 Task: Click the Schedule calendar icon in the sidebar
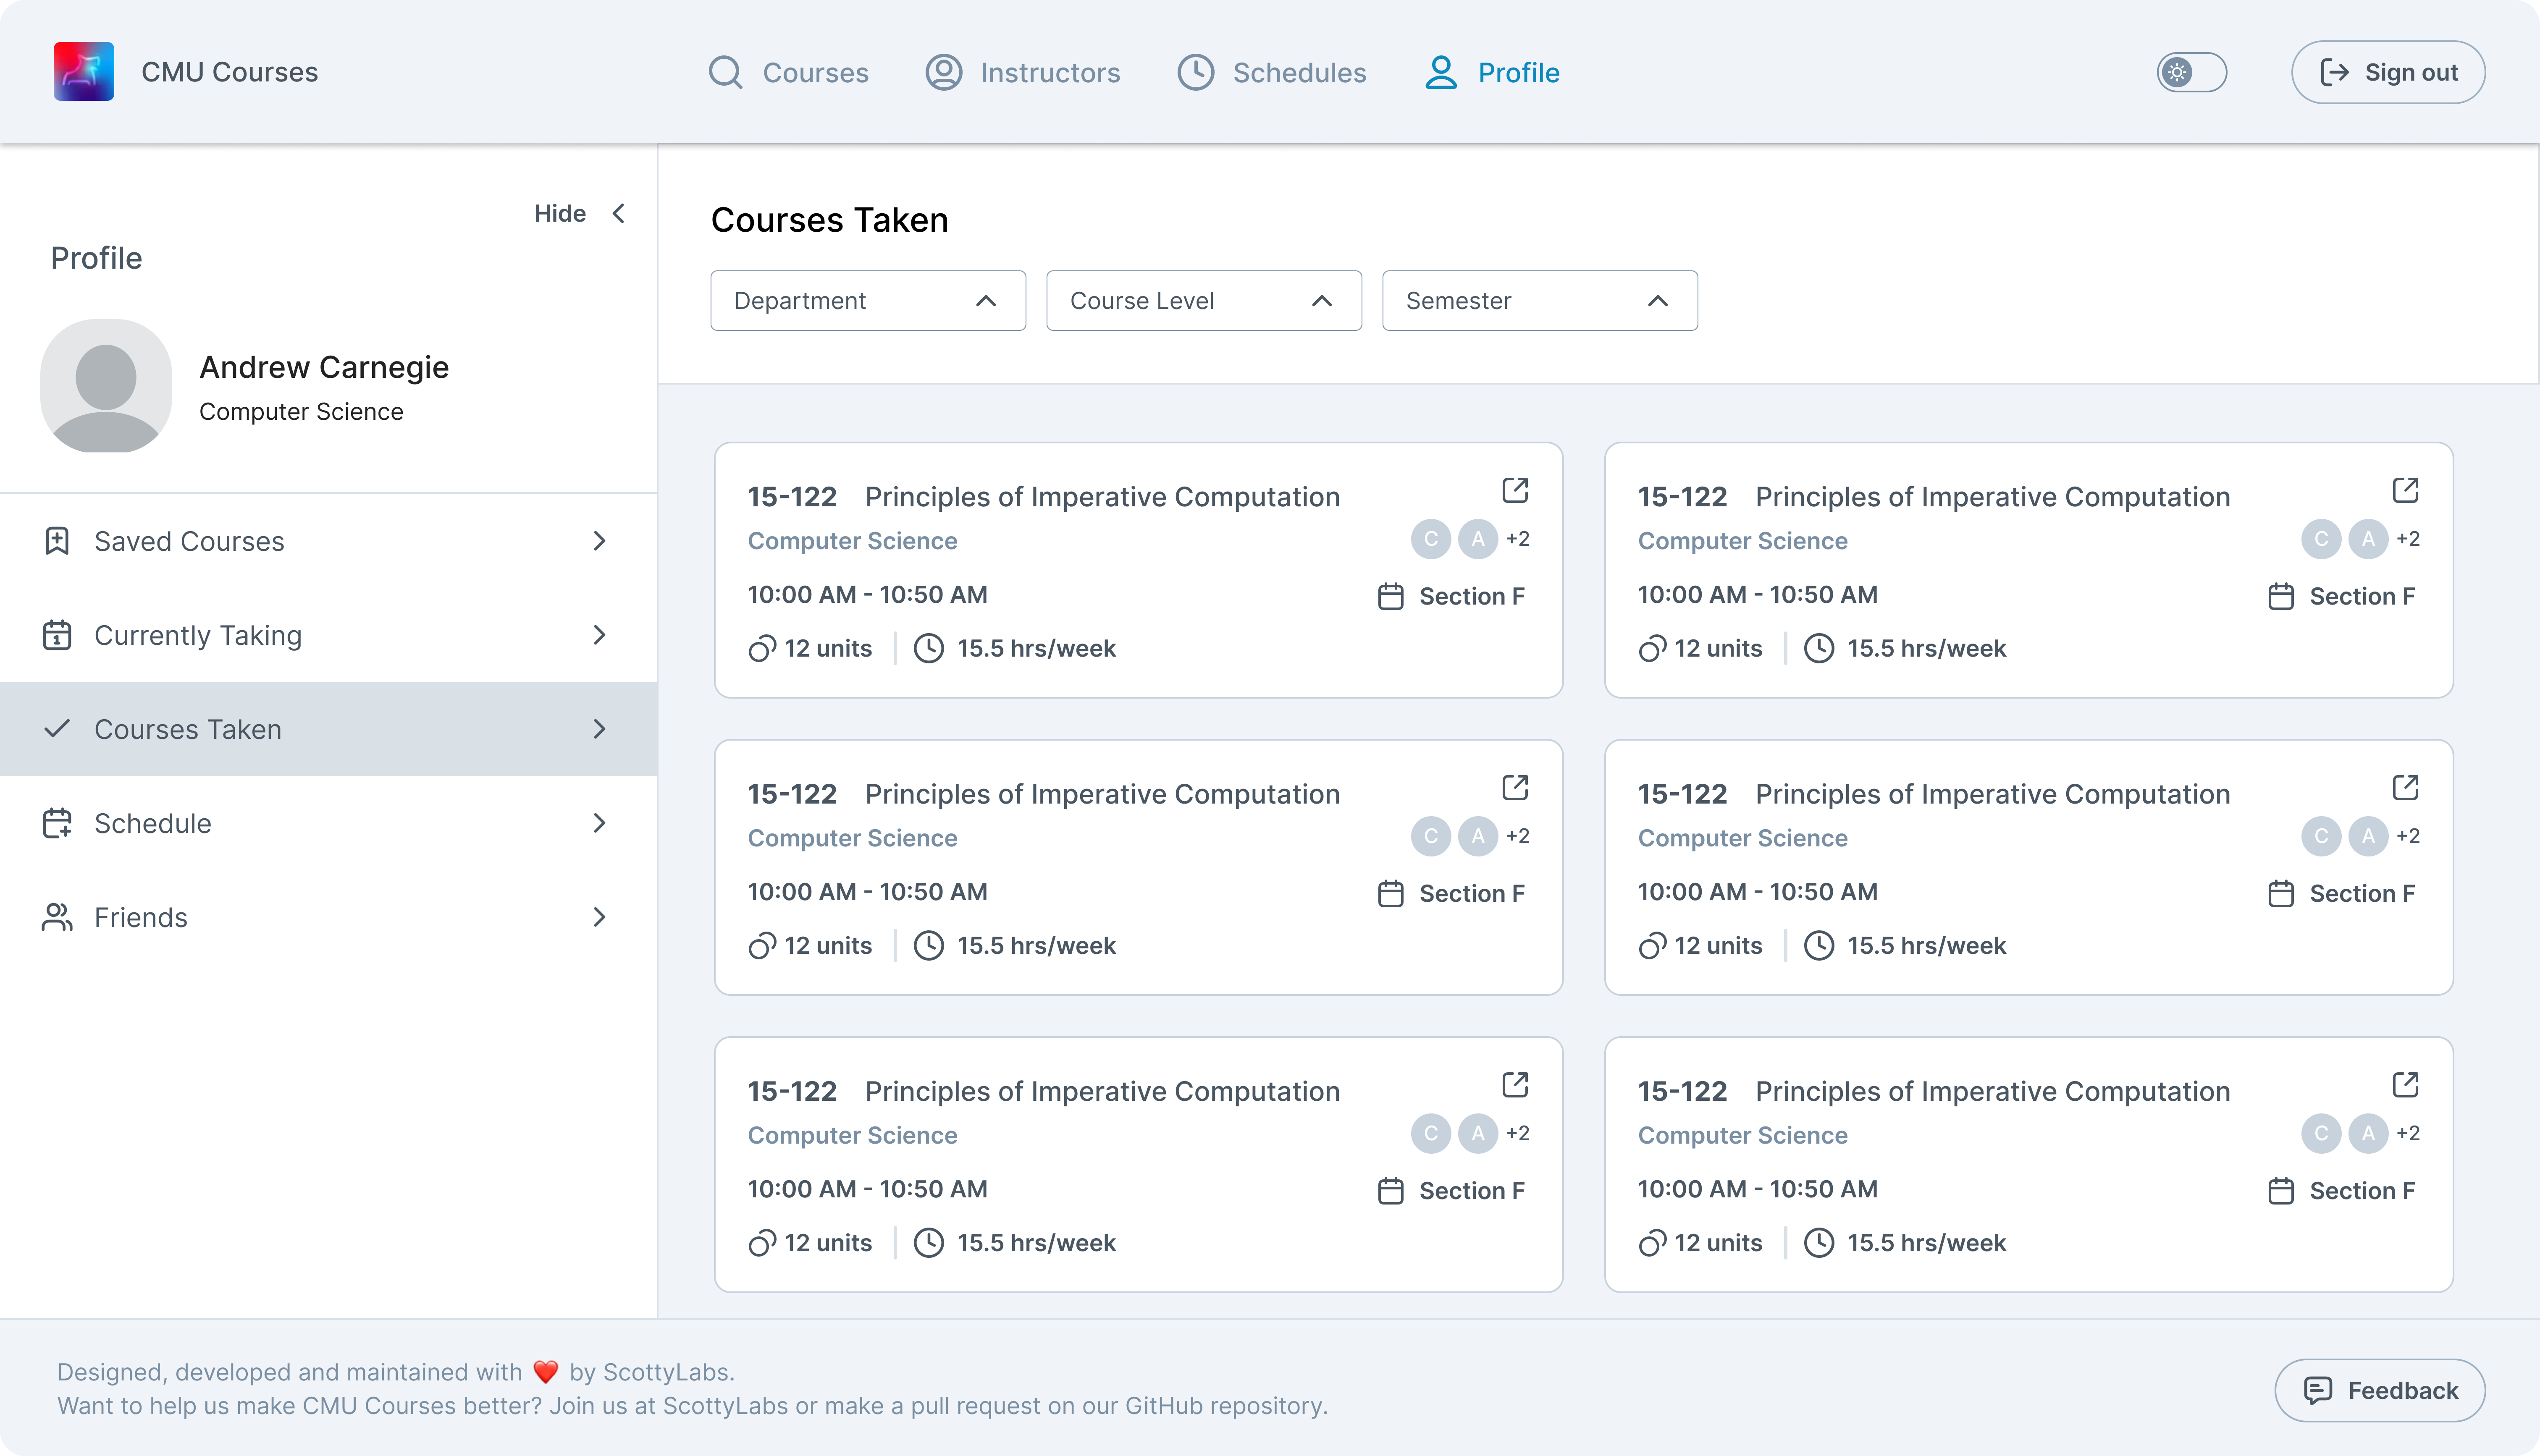(x=57, y=823)
